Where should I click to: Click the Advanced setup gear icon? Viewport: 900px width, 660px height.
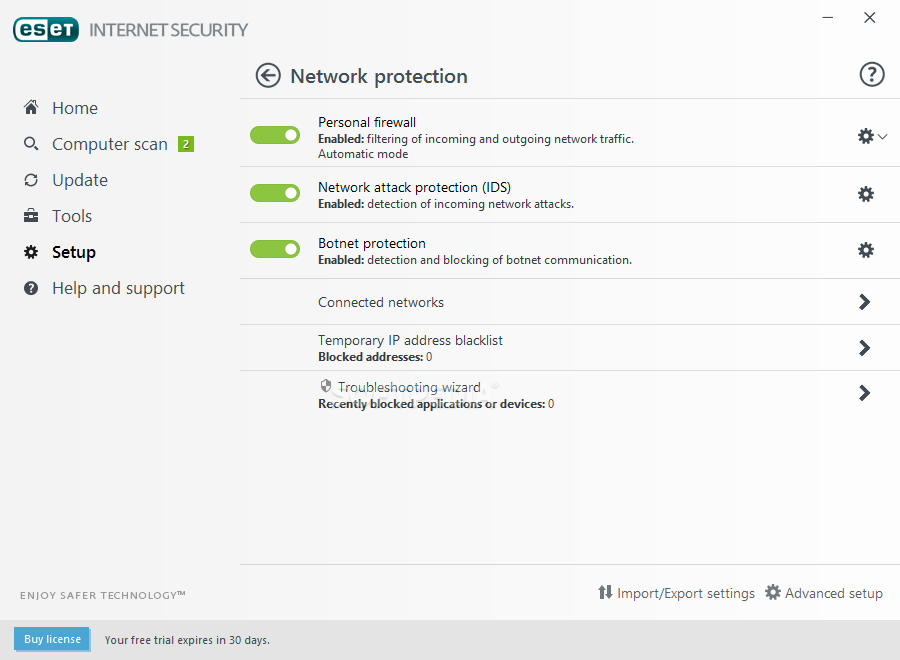(x=773, y=592)
